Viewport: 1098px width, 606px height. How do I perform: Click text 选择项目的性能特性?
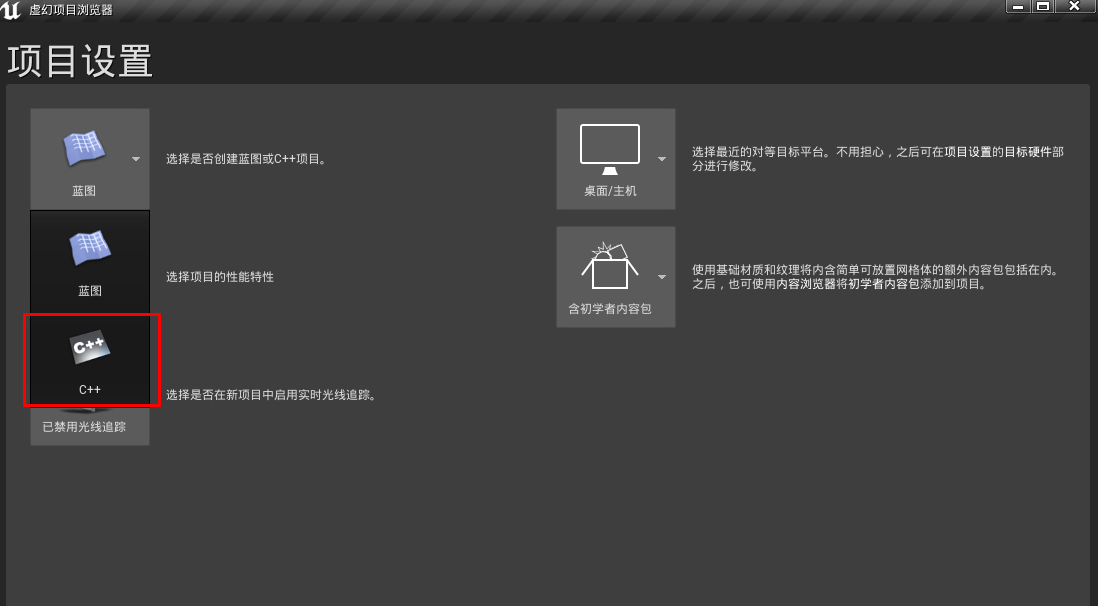[220, 277]
